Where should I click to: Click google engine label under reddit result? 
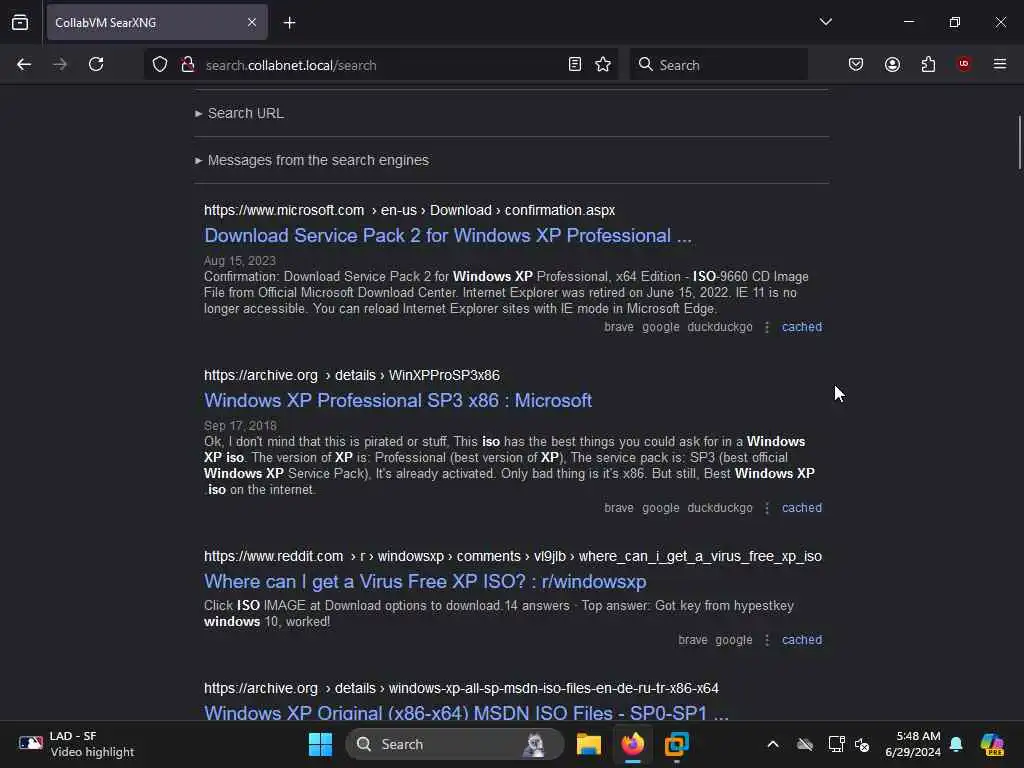[733, 639]
